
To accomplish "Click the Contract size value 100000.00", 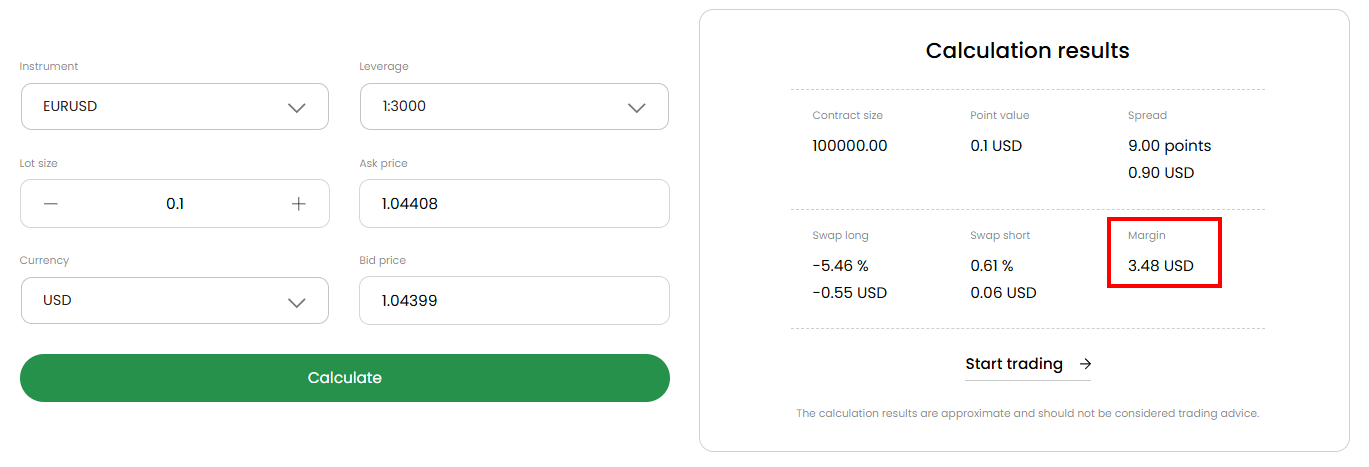I will pos(849,146).
